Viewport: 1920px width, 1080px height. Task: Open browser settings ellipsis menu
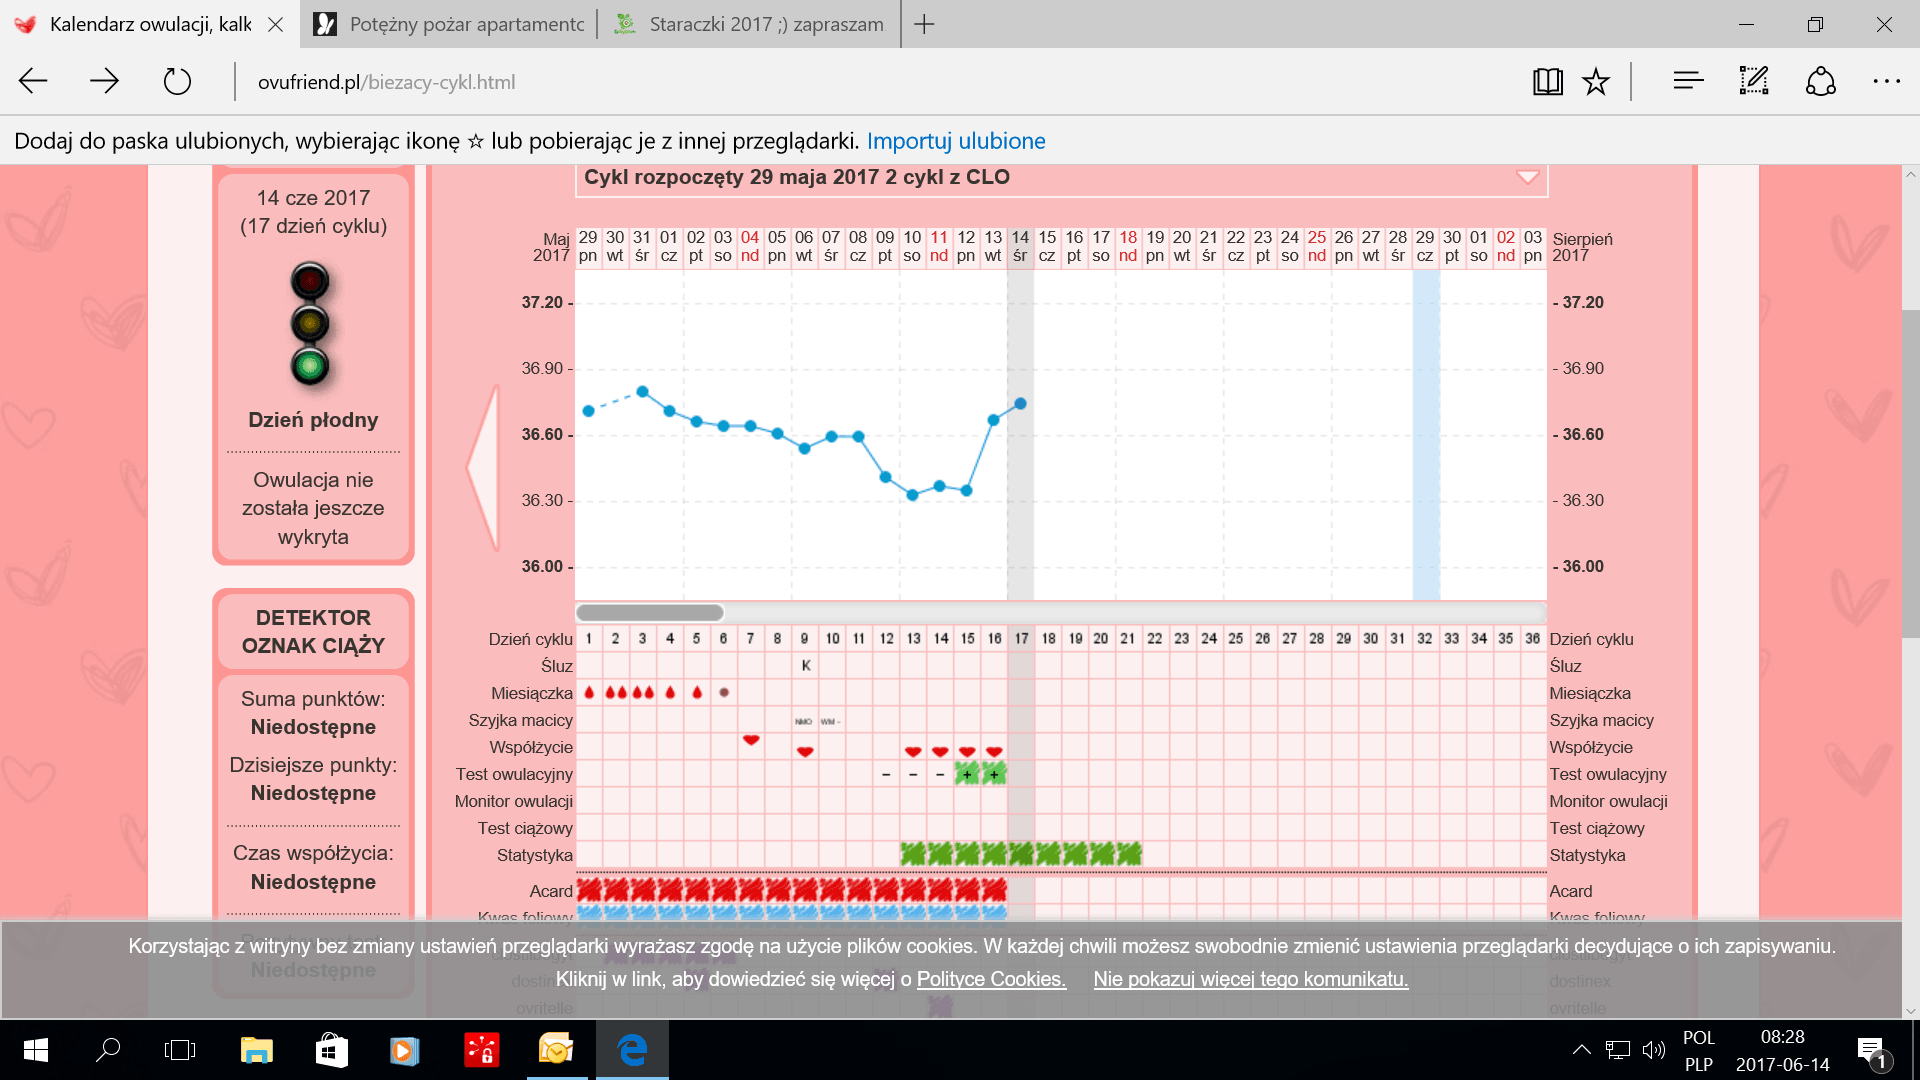[x=1886, y=82]
